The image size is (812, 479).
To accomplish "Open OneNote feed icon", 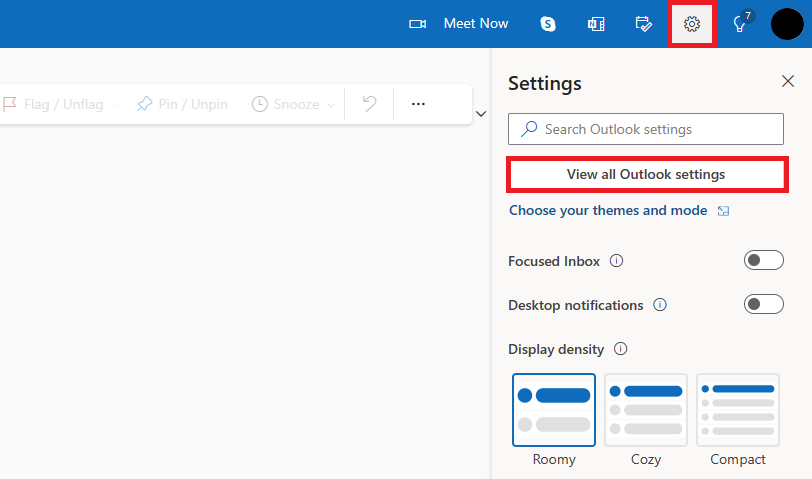I will click(x=596, y=24).
